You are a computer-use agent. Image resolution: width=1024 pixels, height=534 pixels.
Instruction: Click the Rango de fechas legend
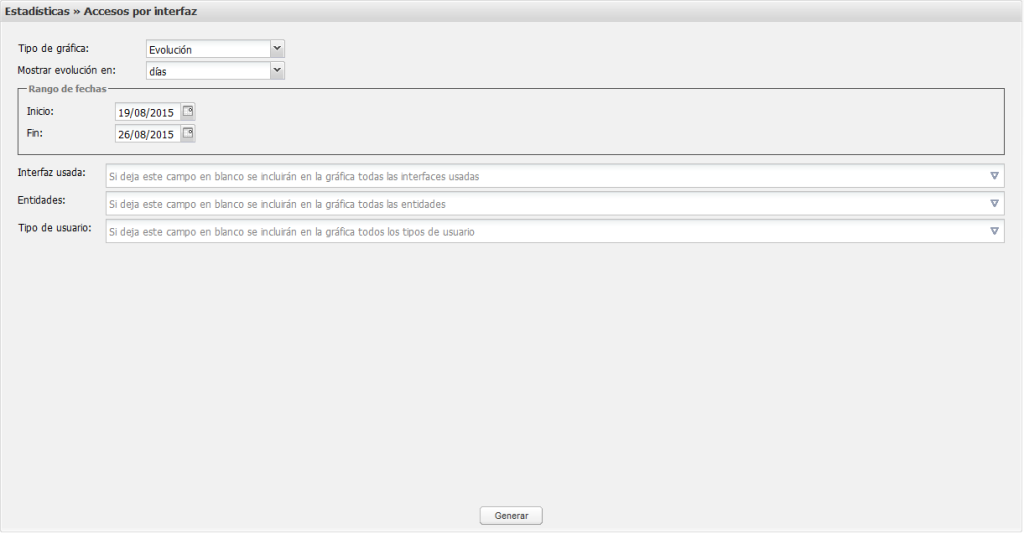click(67, 89)
